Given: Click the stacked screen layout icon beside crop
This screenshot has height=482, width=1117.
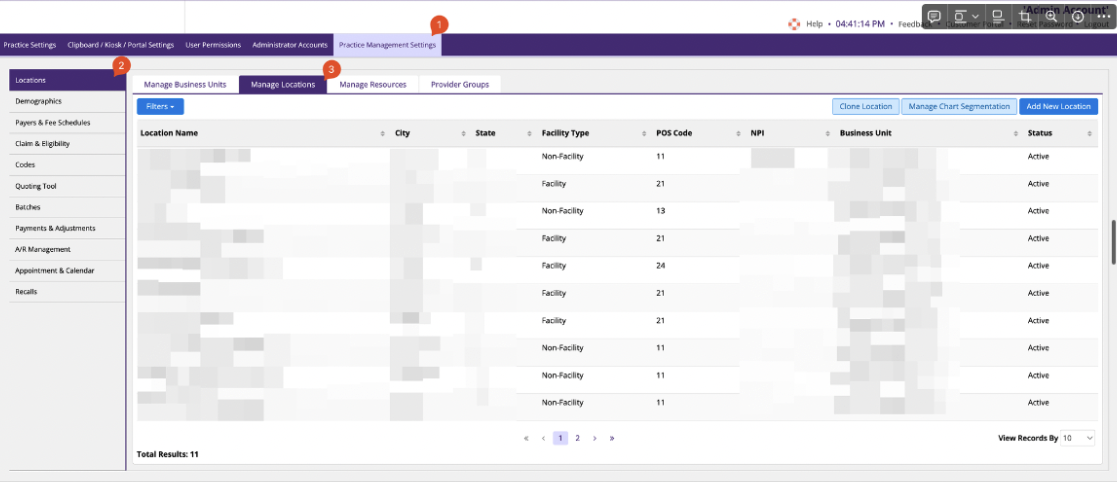Looking at the screenshot, I should pyautogui.click(x=998, y=16).
